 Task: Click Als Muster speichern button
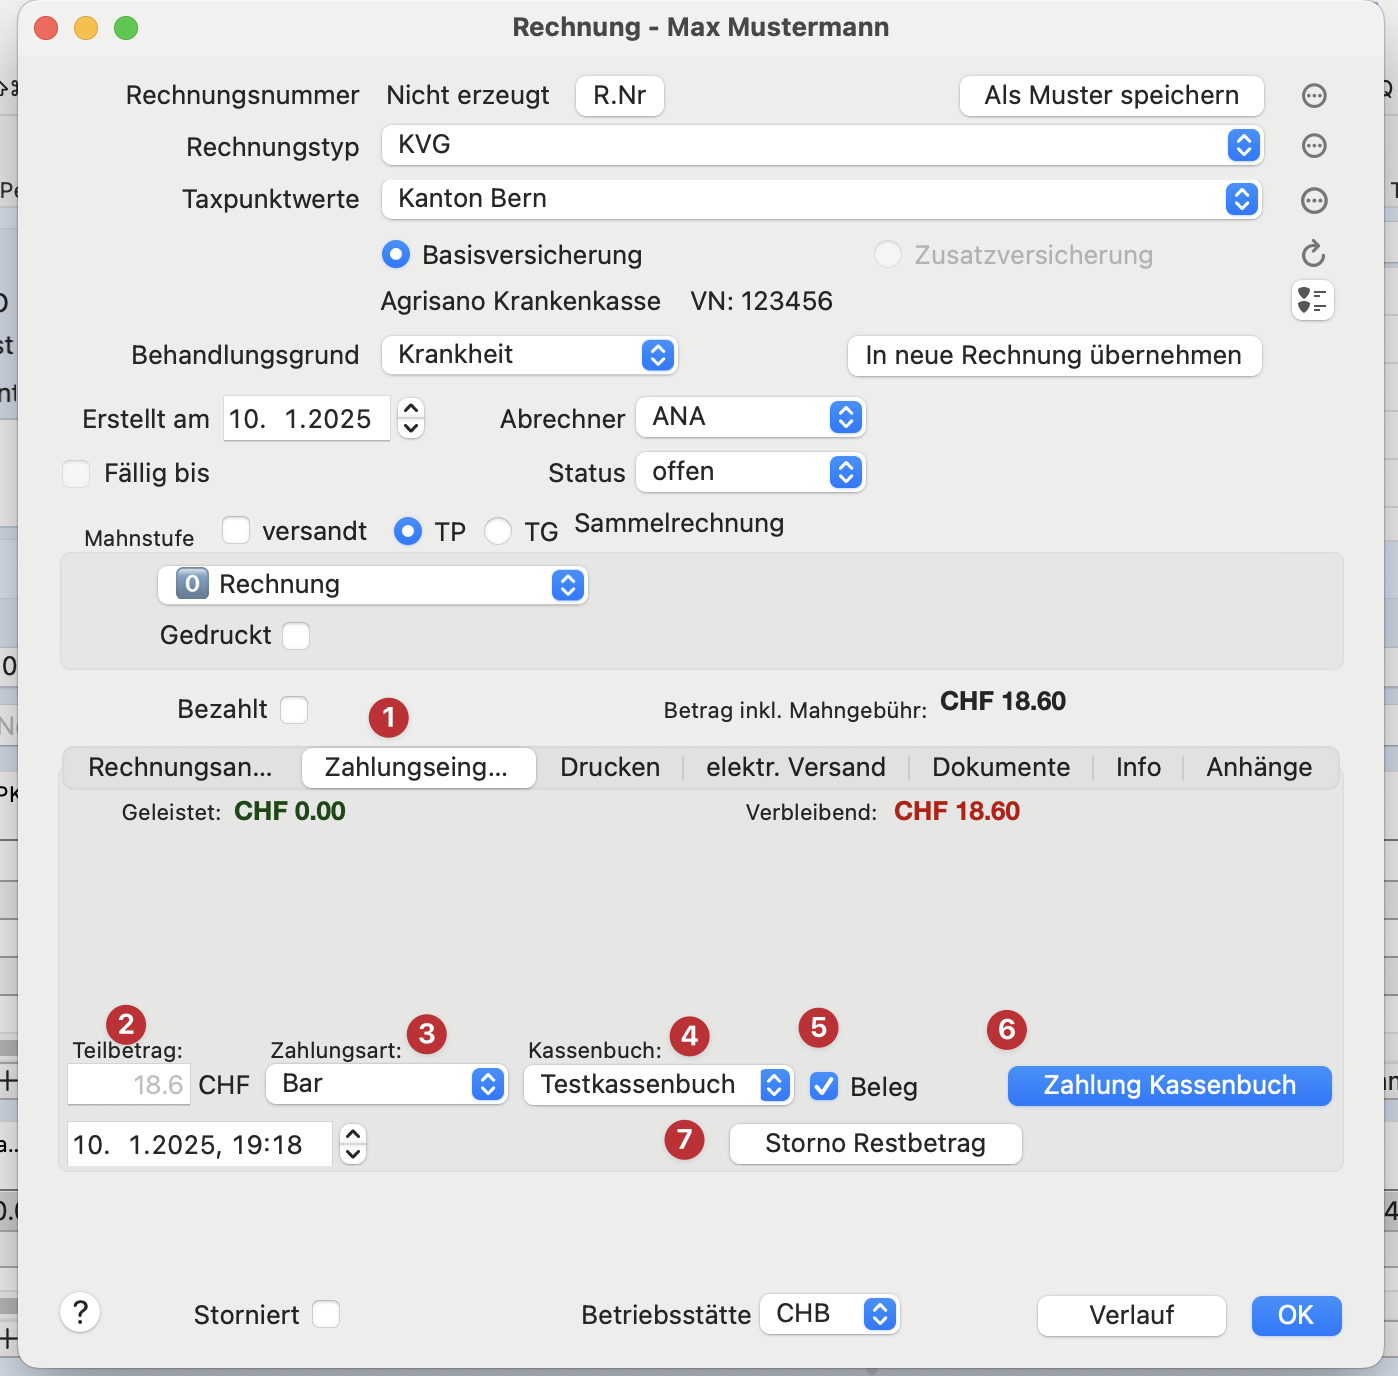coord(1112,96)
